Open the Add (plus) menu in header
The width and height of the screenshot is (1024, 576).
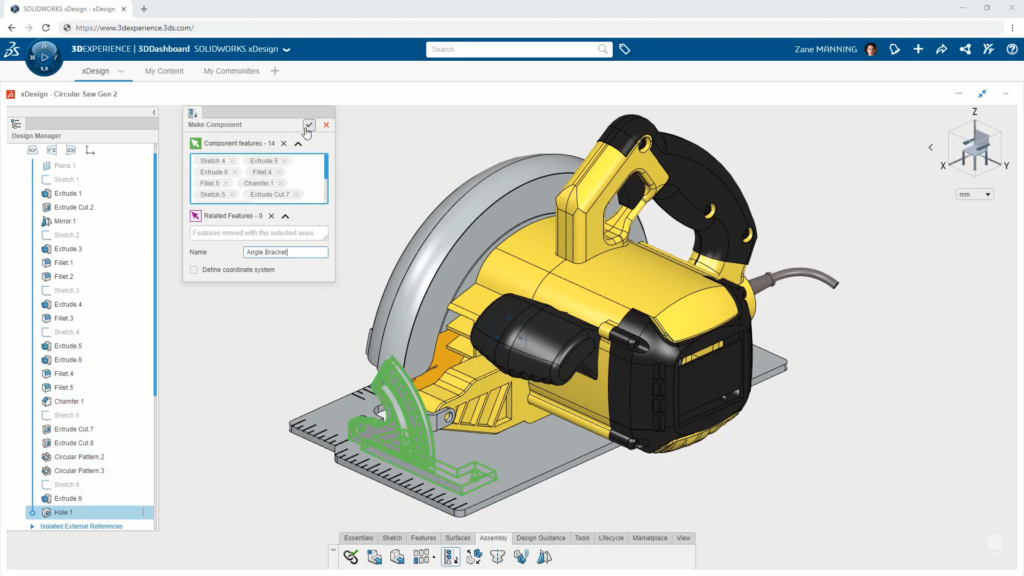point(918,49)
